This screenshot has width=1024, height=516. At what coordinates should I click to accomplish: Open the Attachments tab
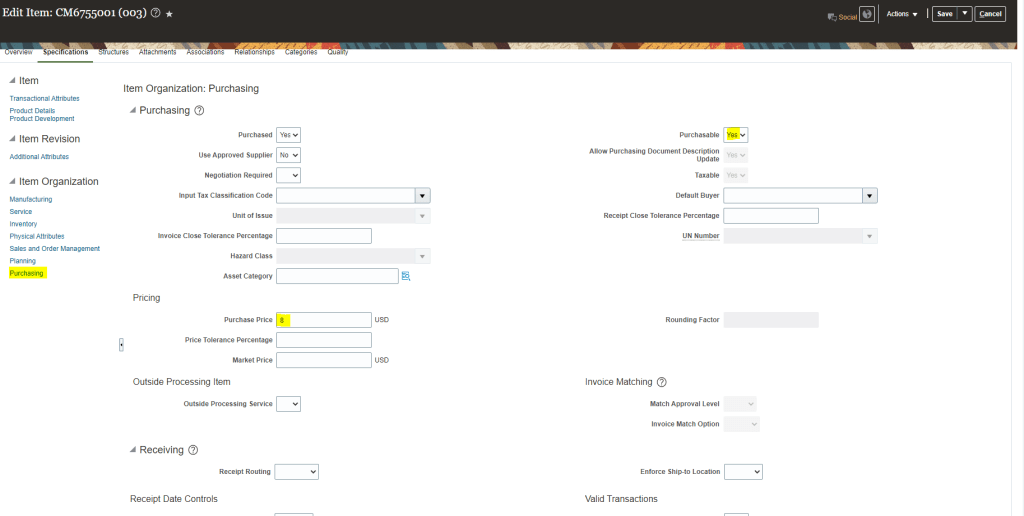[x=157, y=52]
